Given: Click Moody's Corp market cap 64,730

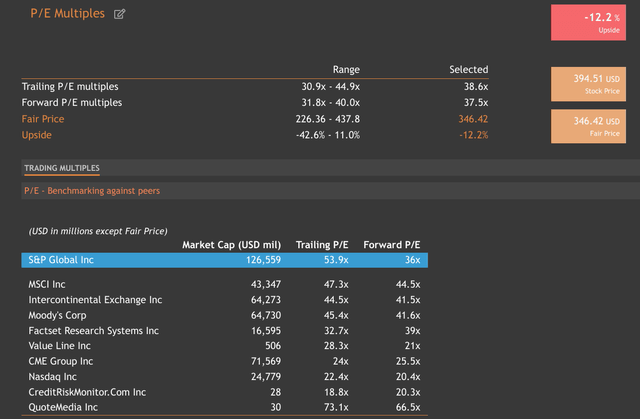Looking at the screenshot, I should click(266, 315).
